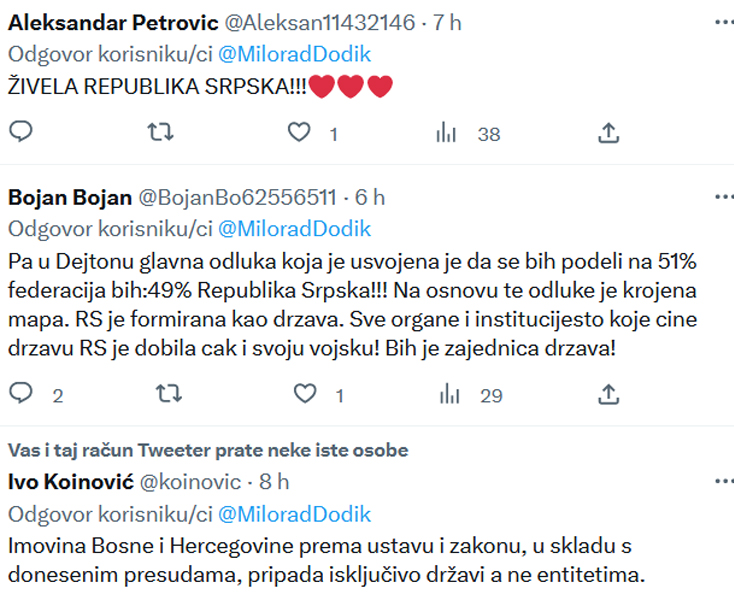Open @BojanBo62556511 handle link
Image resolution: width=734 pixels, height=600 pixels.
point(237,198)
